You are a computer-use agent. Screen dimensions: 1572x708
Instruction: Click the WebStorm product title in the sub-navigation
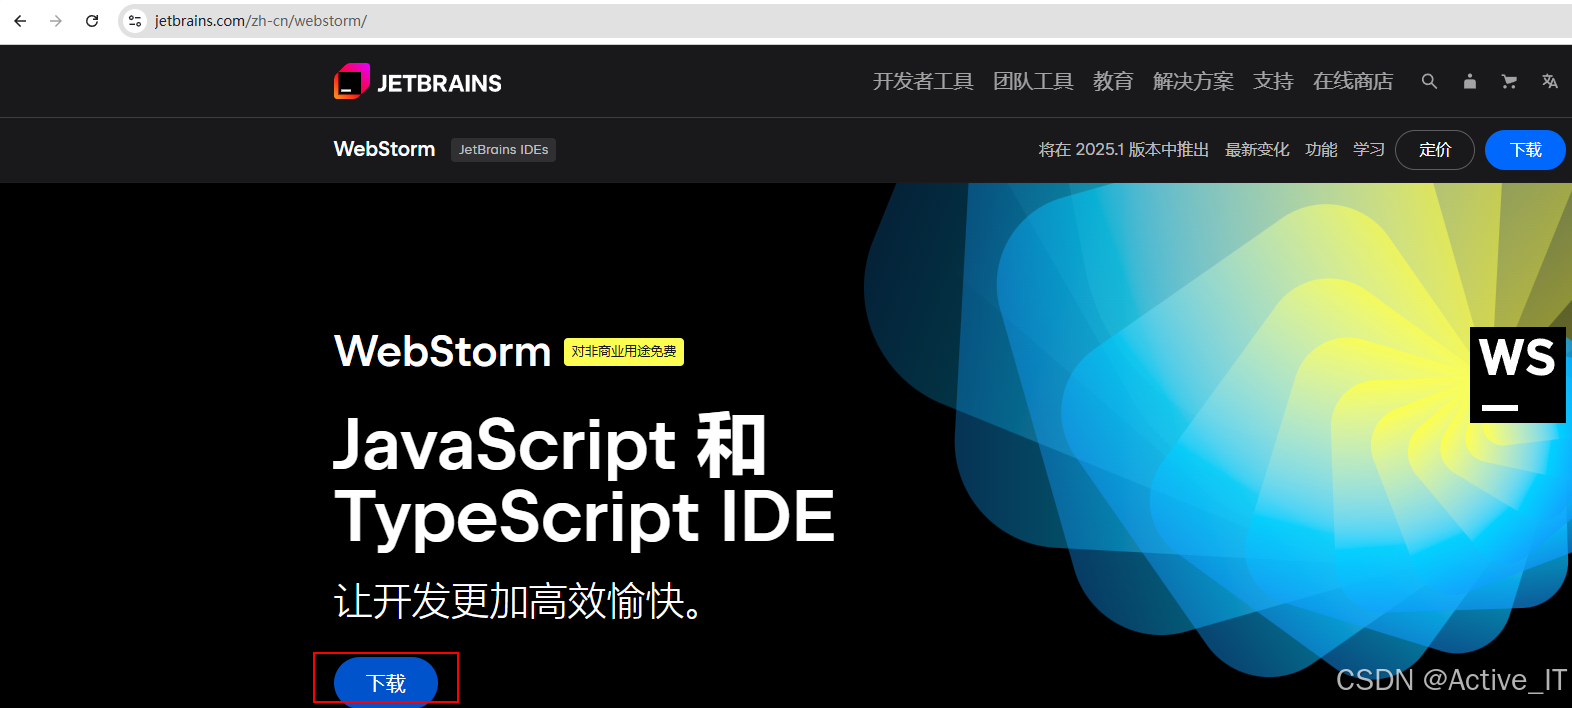[x=384, y=149]
